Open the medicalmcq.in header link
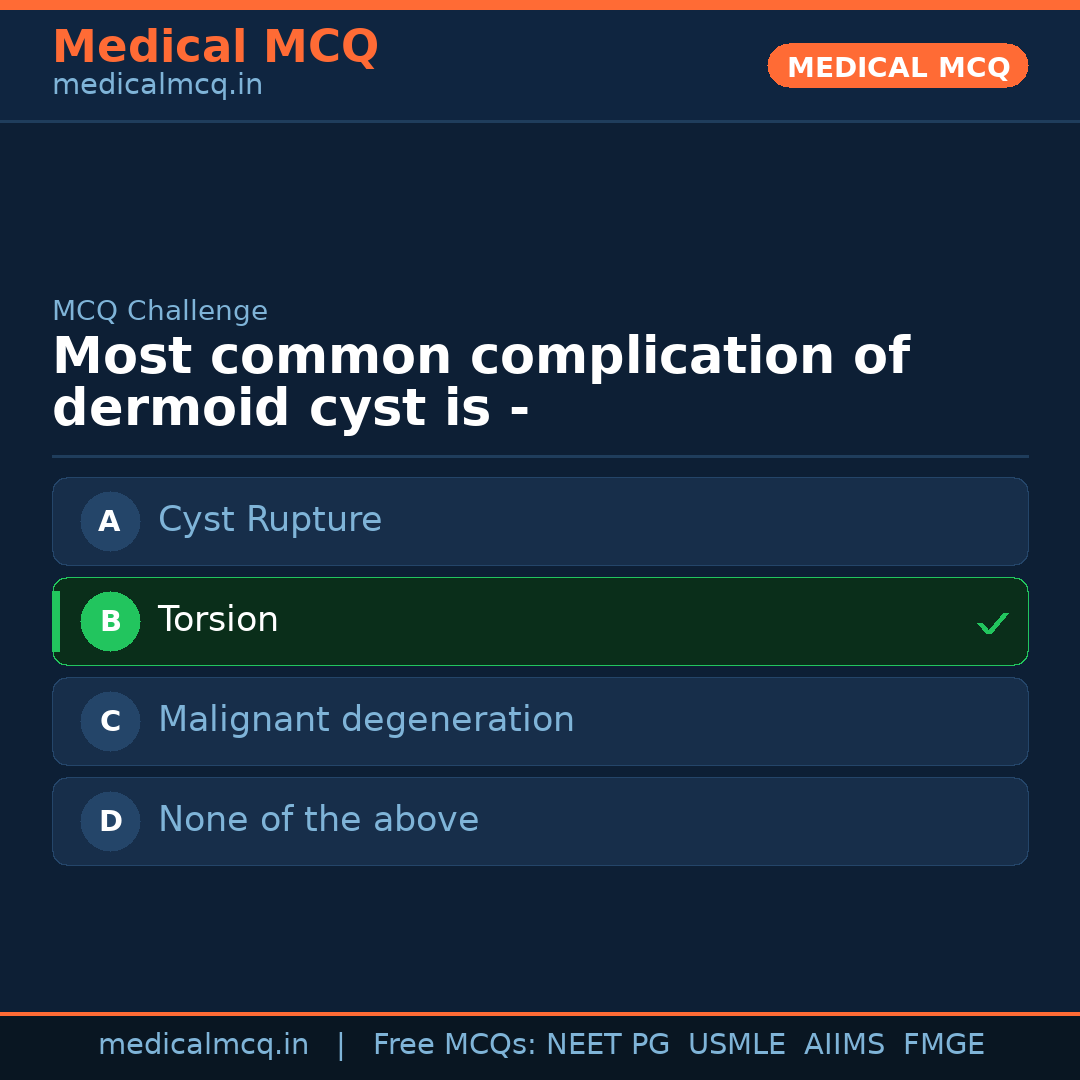The image size is (1080, 1080). (x=156, y=84)
